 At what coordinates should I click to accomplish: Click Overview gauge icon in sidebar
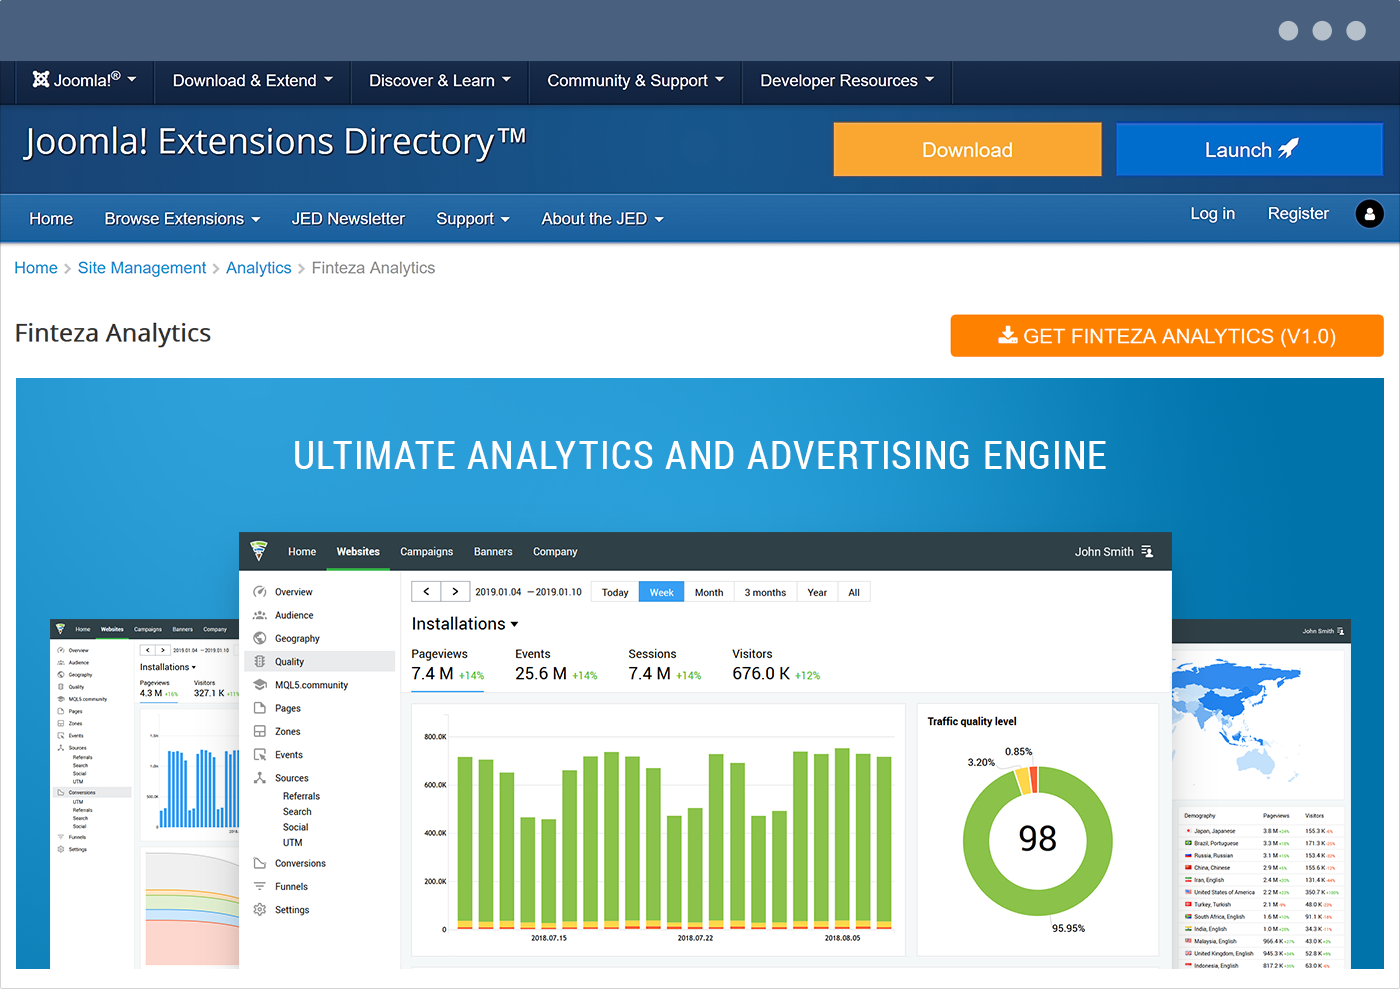260,592
